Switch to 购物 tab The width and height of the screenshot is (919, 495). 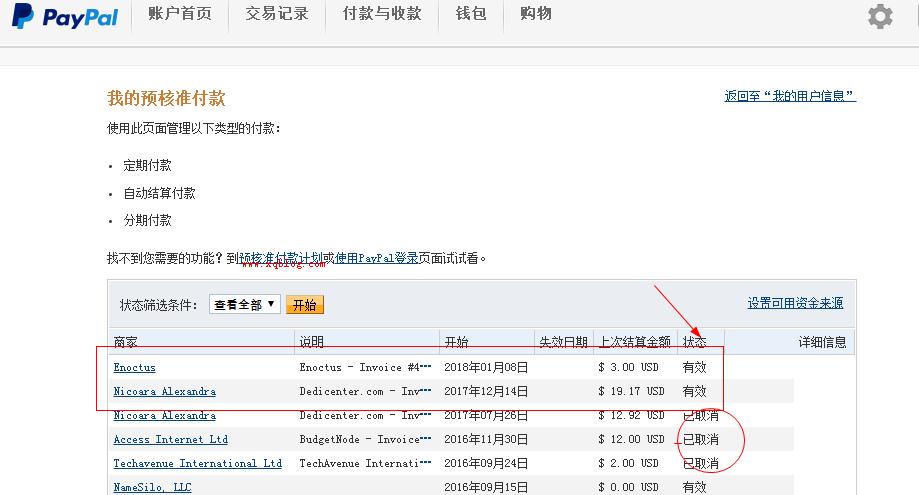[x=536, y=13]
